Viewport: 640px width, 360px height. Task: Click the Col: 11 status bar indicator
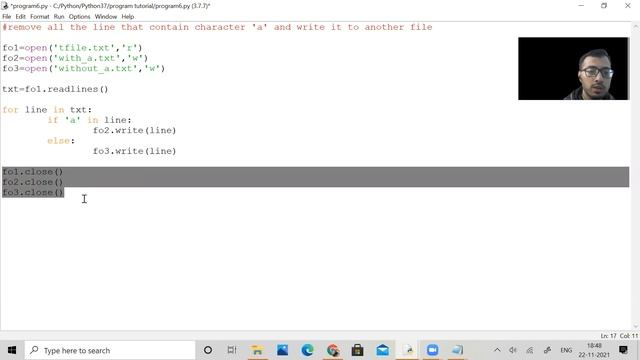point(629,336)
